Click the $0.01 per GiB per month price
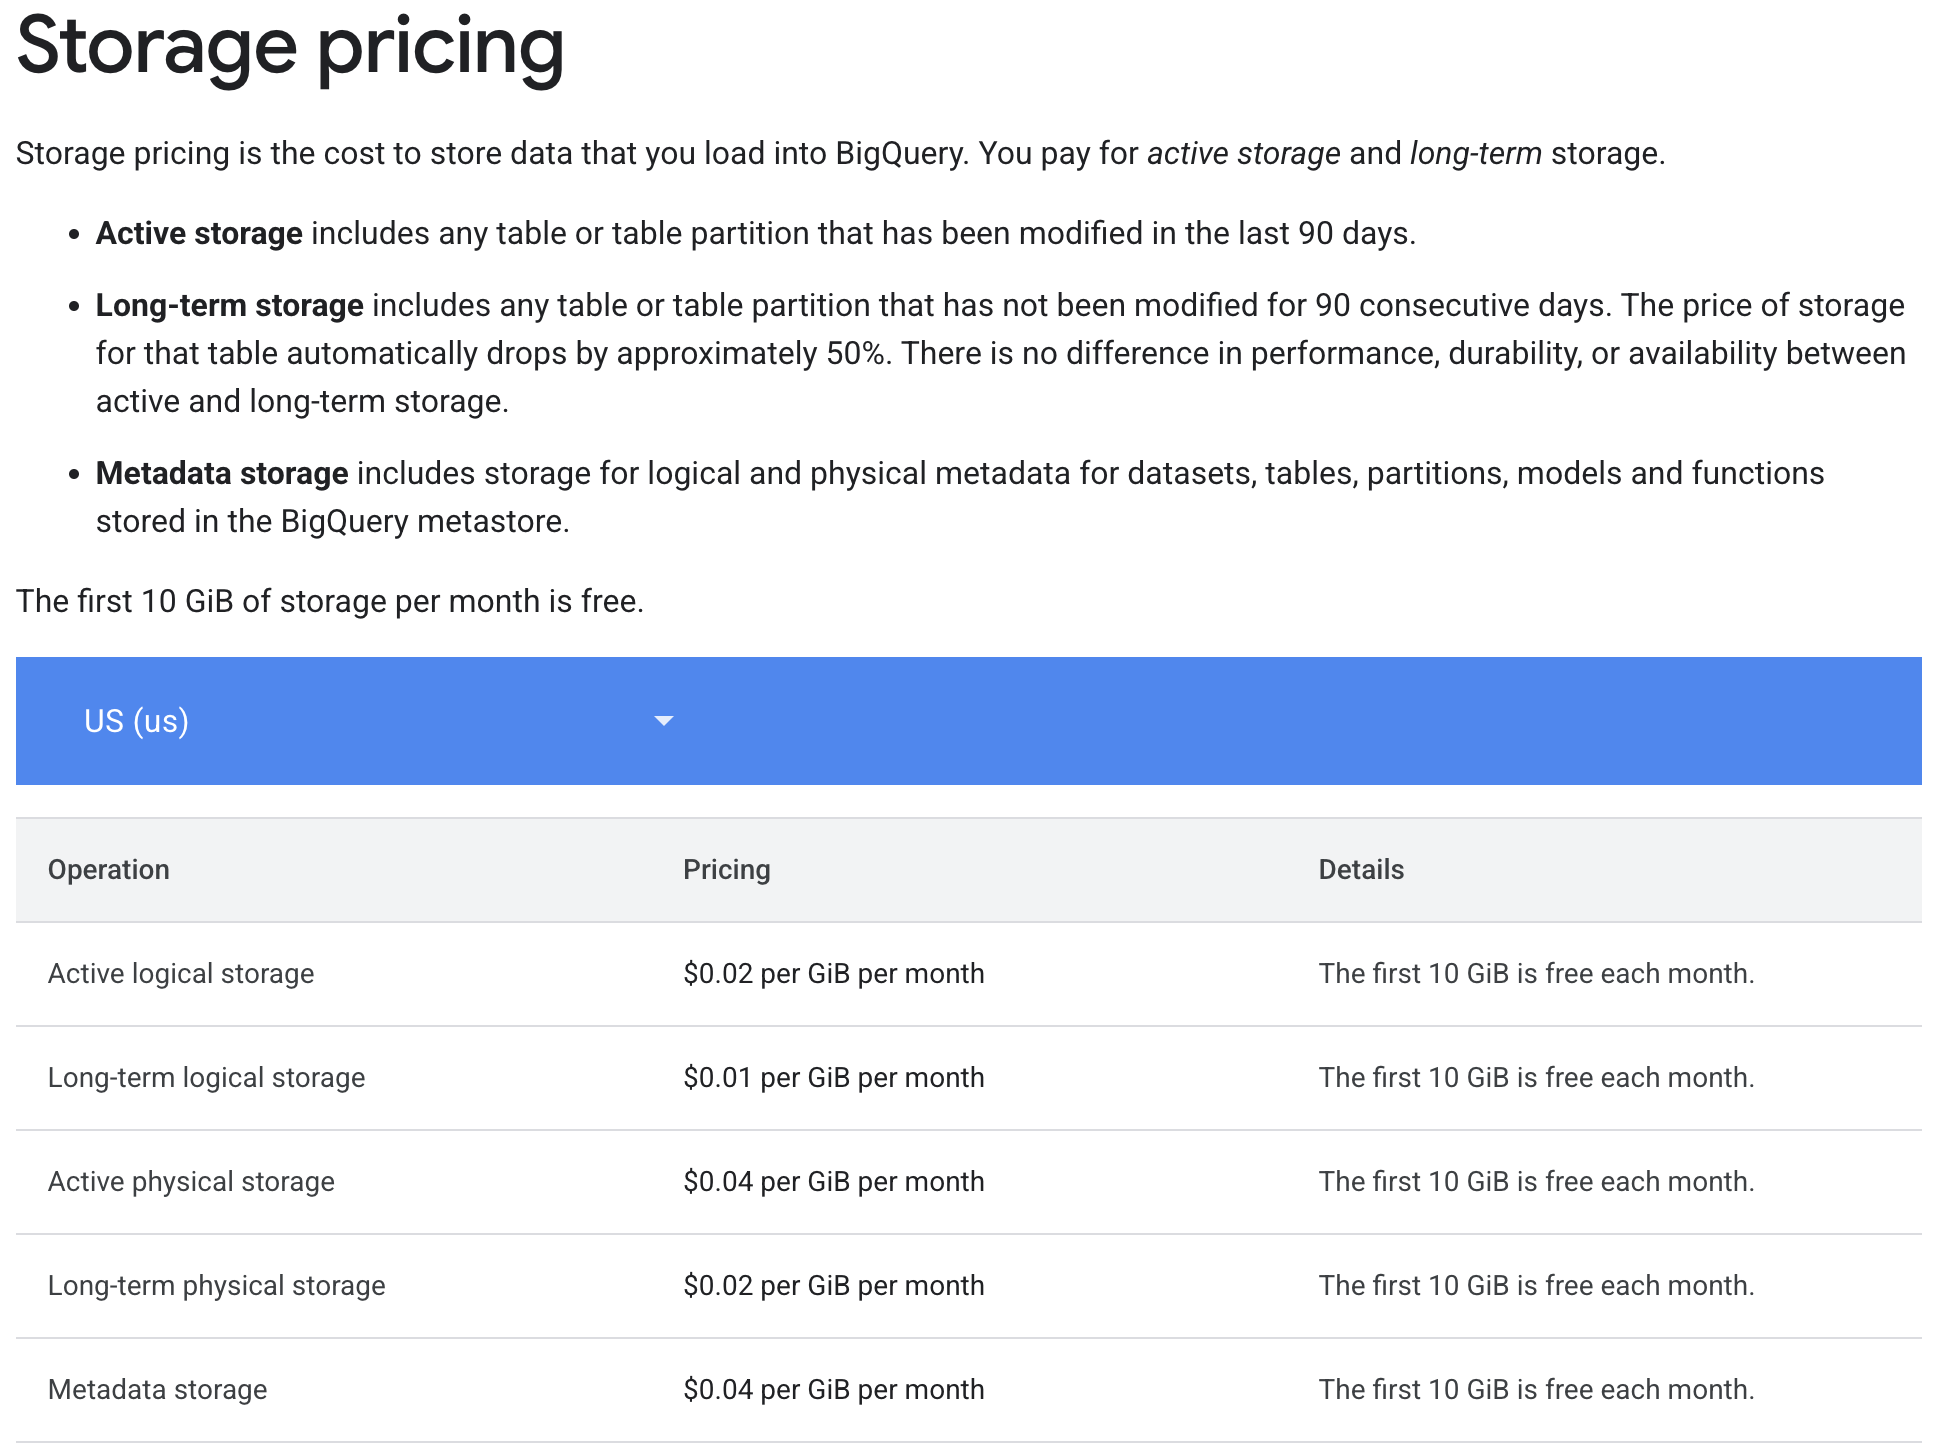The image size is (1940, 1454). [833, 1078]
